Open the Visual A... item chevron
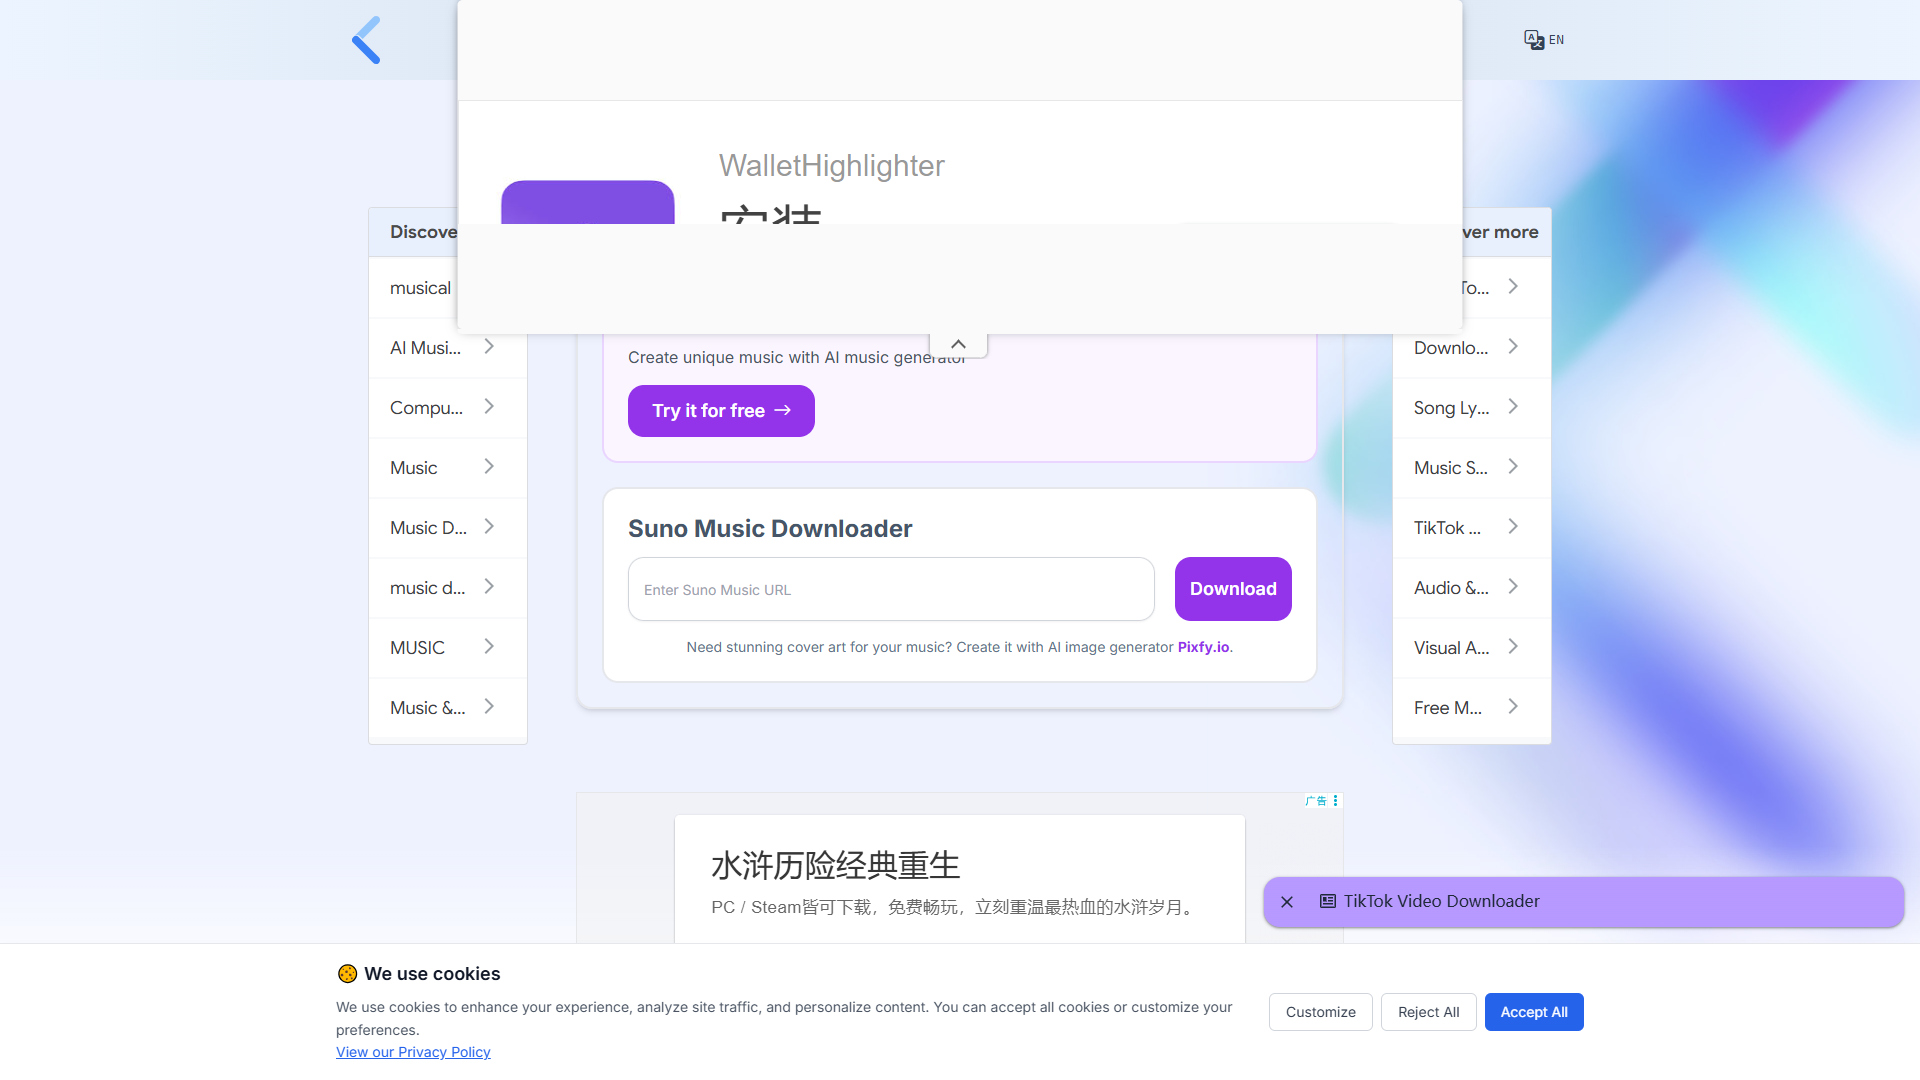The width and height of the screenshot is (1920, 1080). coord(1513,647)
